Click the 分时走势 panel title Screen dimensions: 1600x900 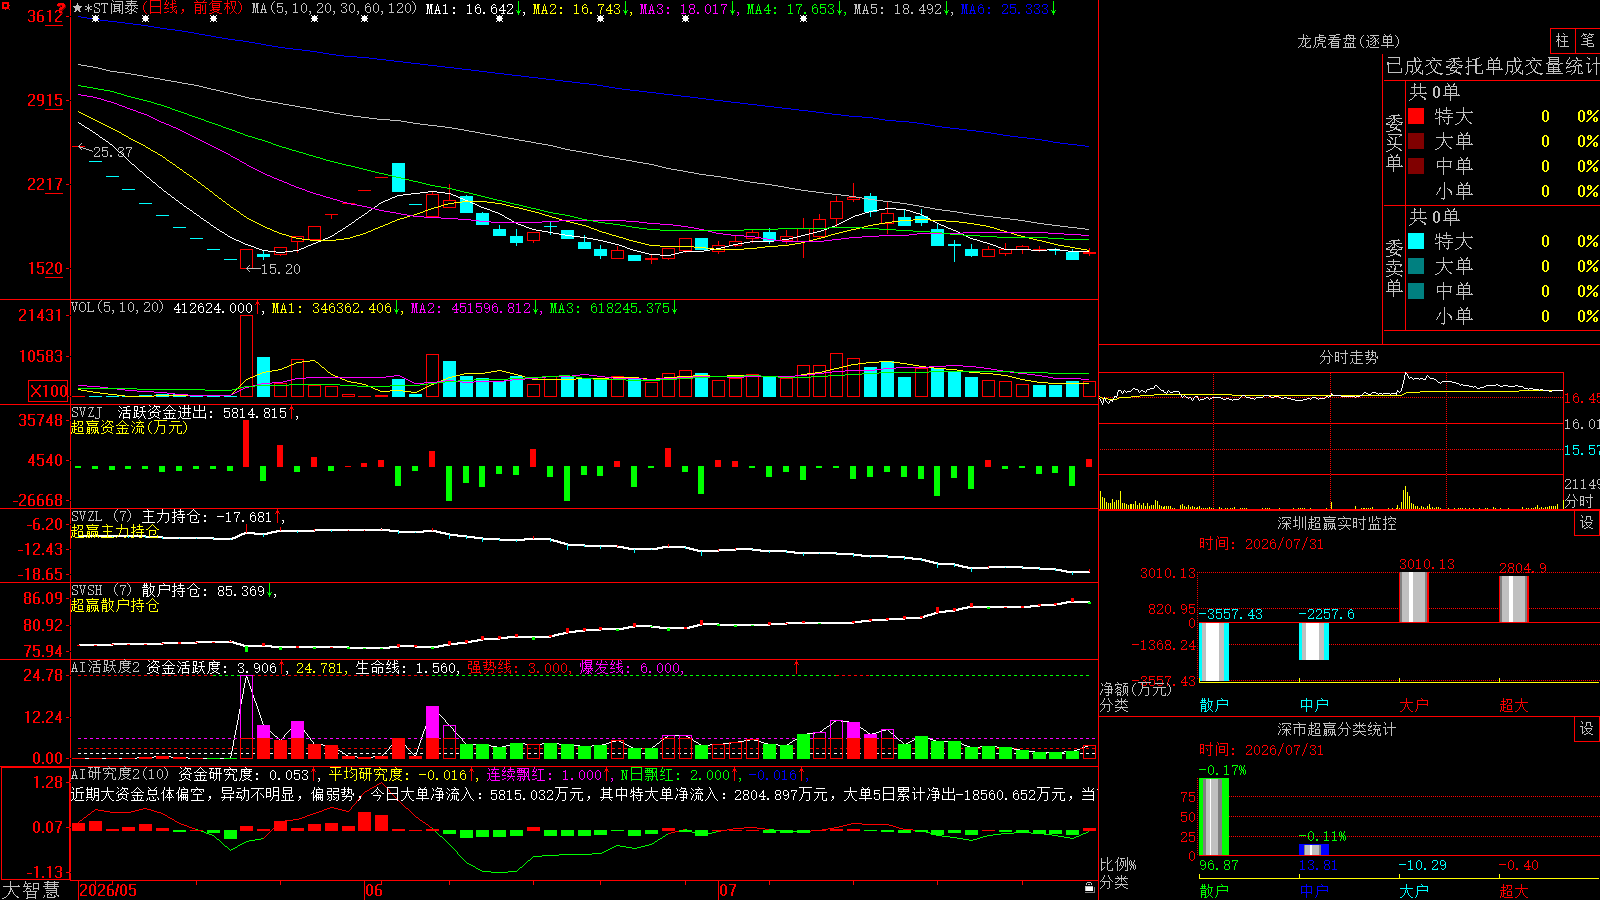tap(1348, 357)
